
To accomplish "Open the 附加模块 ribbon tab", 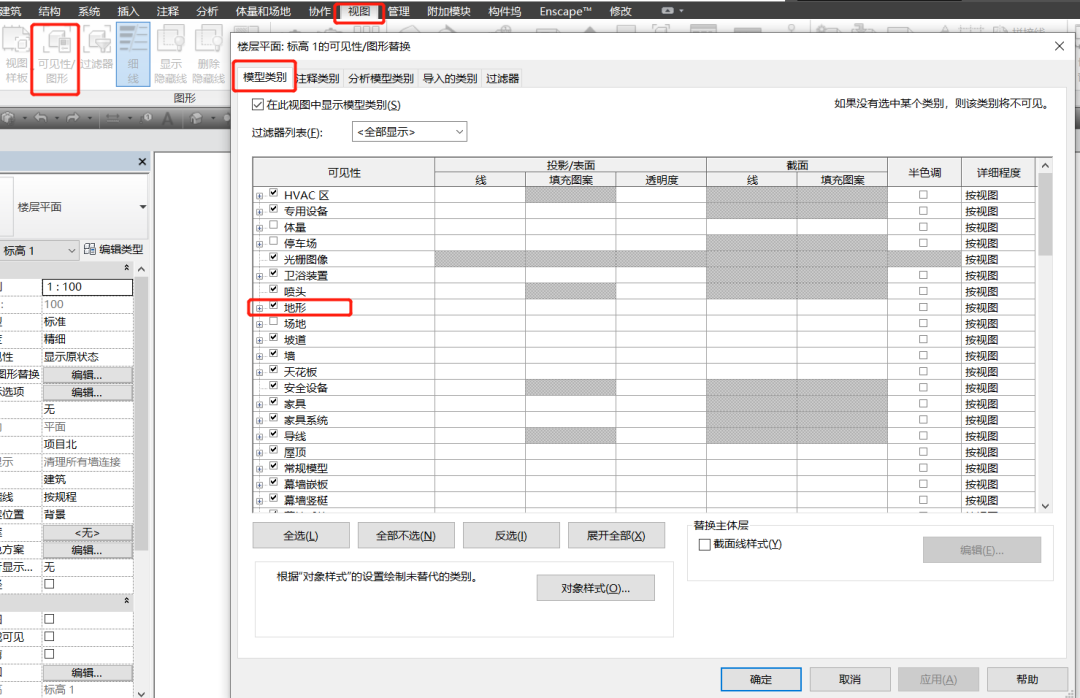I will (x=448, y=11).
